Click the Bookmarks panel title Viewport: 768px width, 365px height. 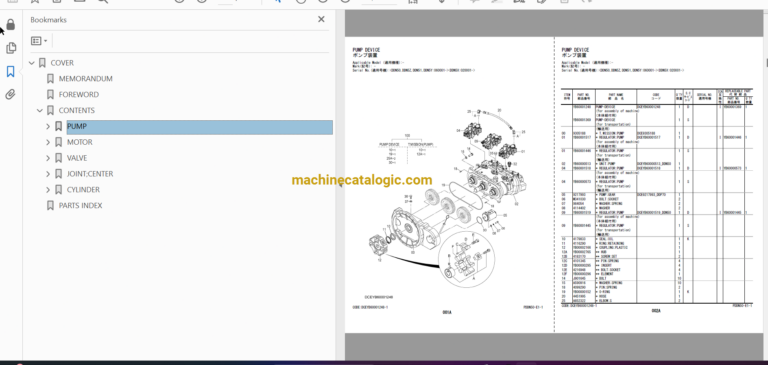click(48, 20)
